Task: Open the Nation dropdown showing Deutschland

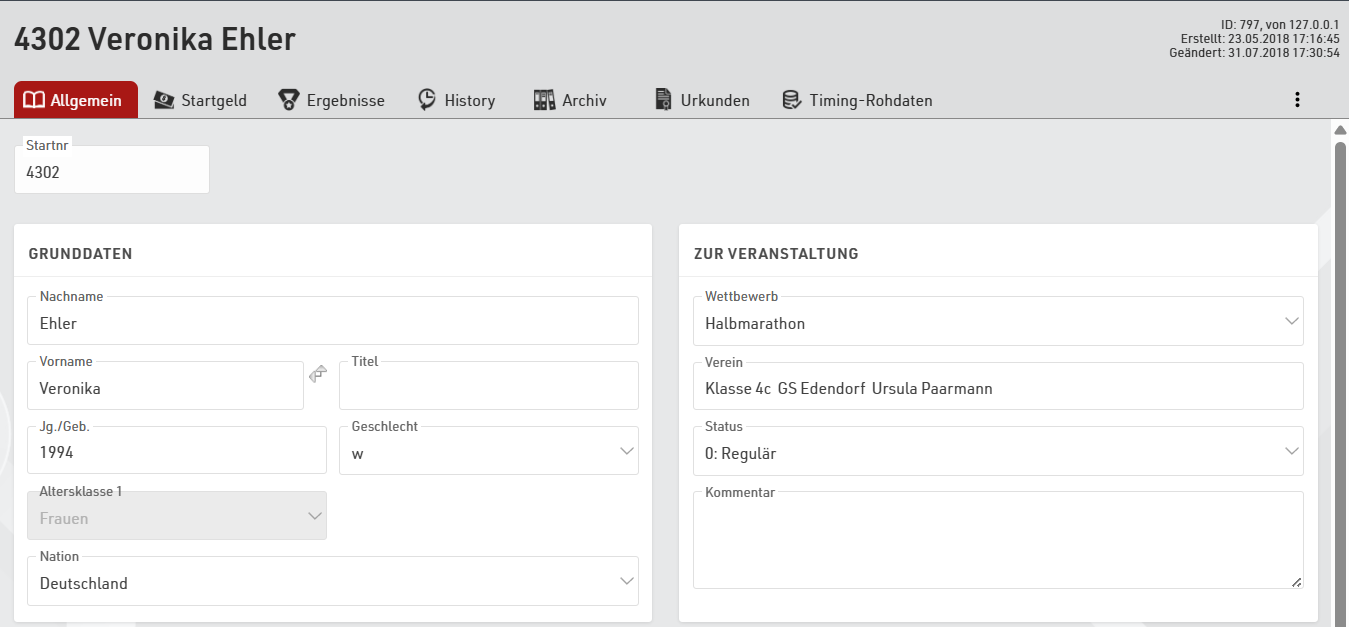Action: (627, 582)
